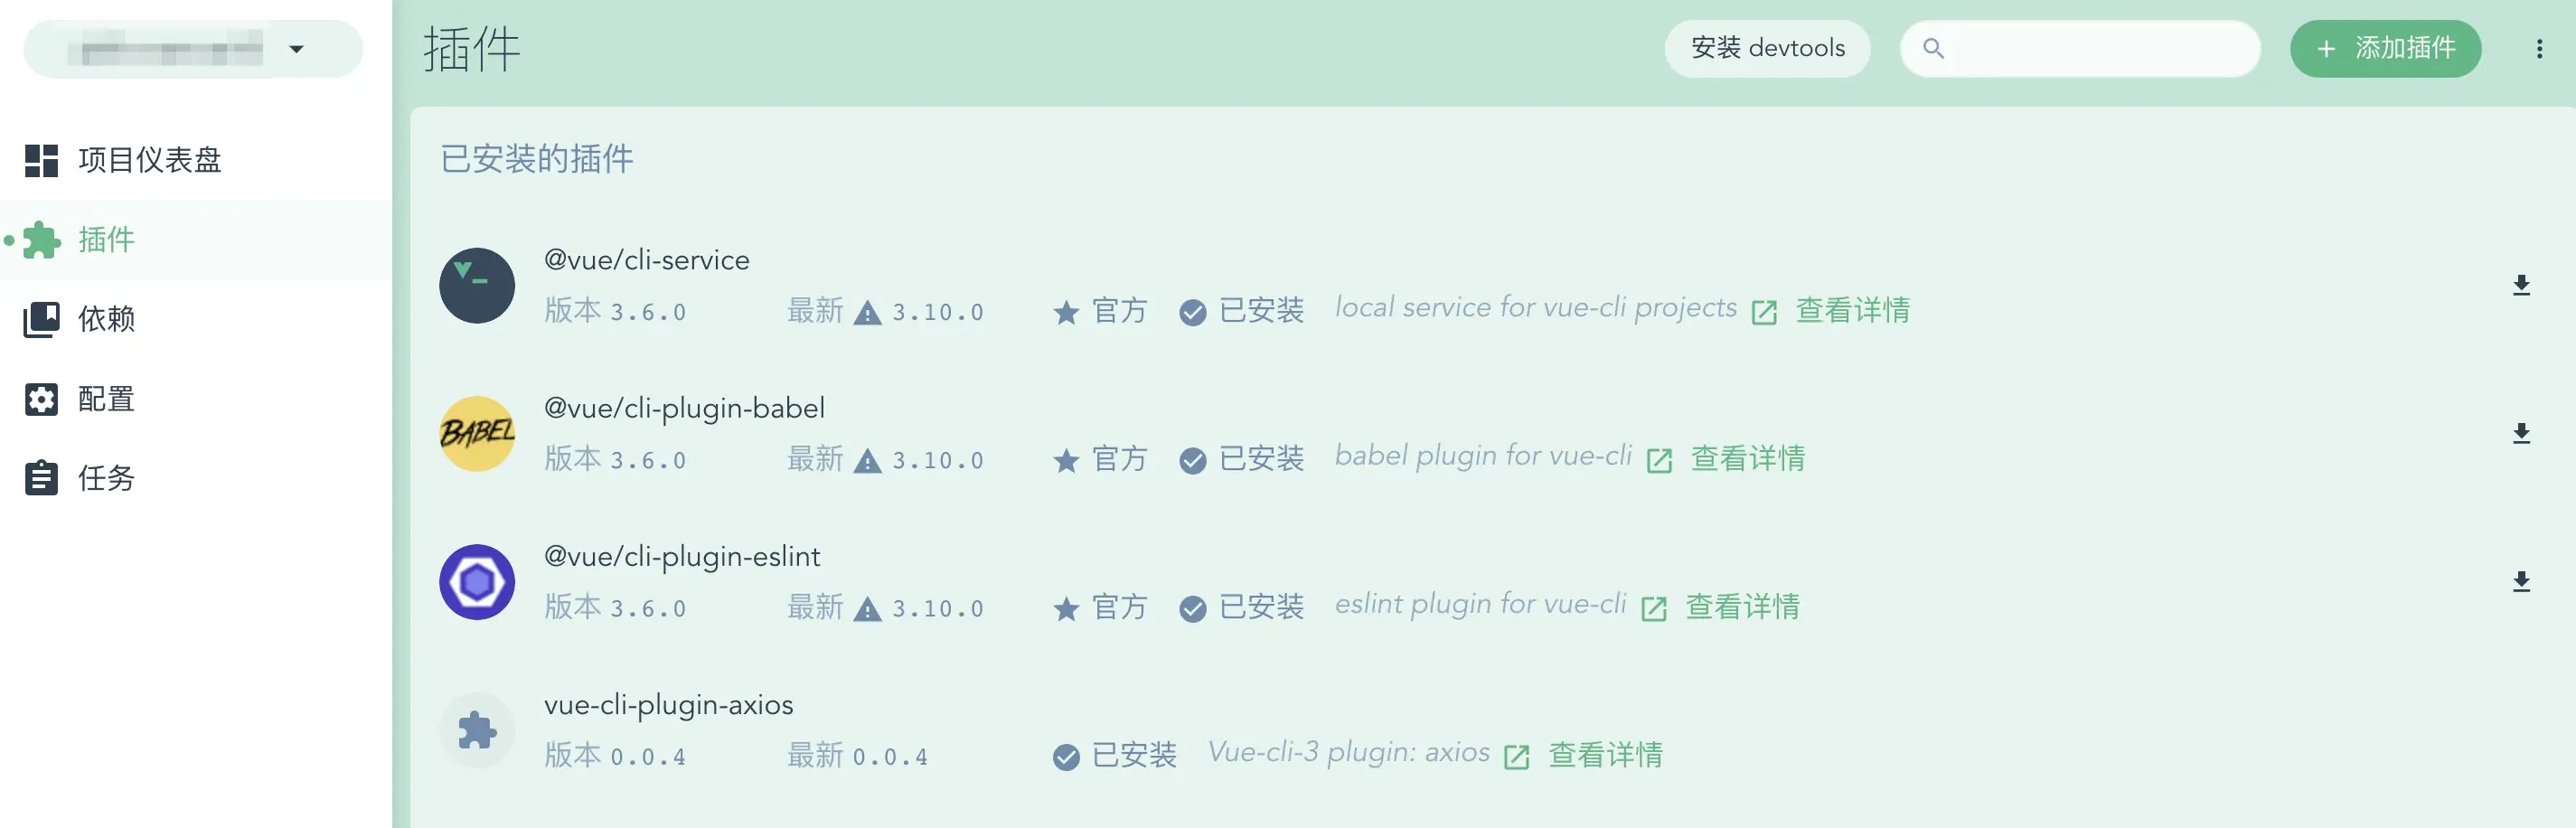The width and height of the screenshot is (2576, 828).
Task: Click the update download icon for @vue/cli-service
Action: pyautogui.click(x=2521, y=286)
